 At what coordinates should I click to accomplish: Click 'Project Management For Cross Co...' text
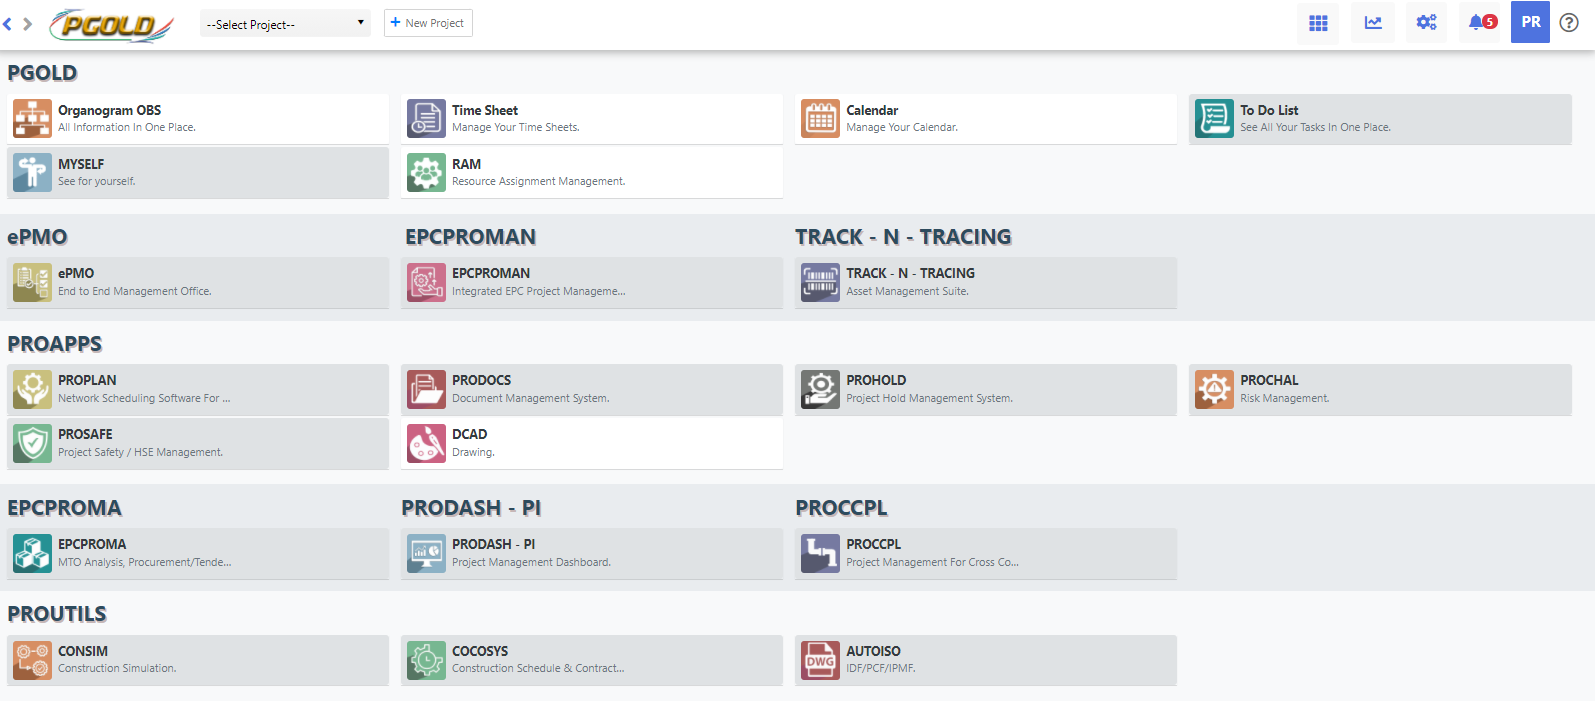[x=932, y=562]
